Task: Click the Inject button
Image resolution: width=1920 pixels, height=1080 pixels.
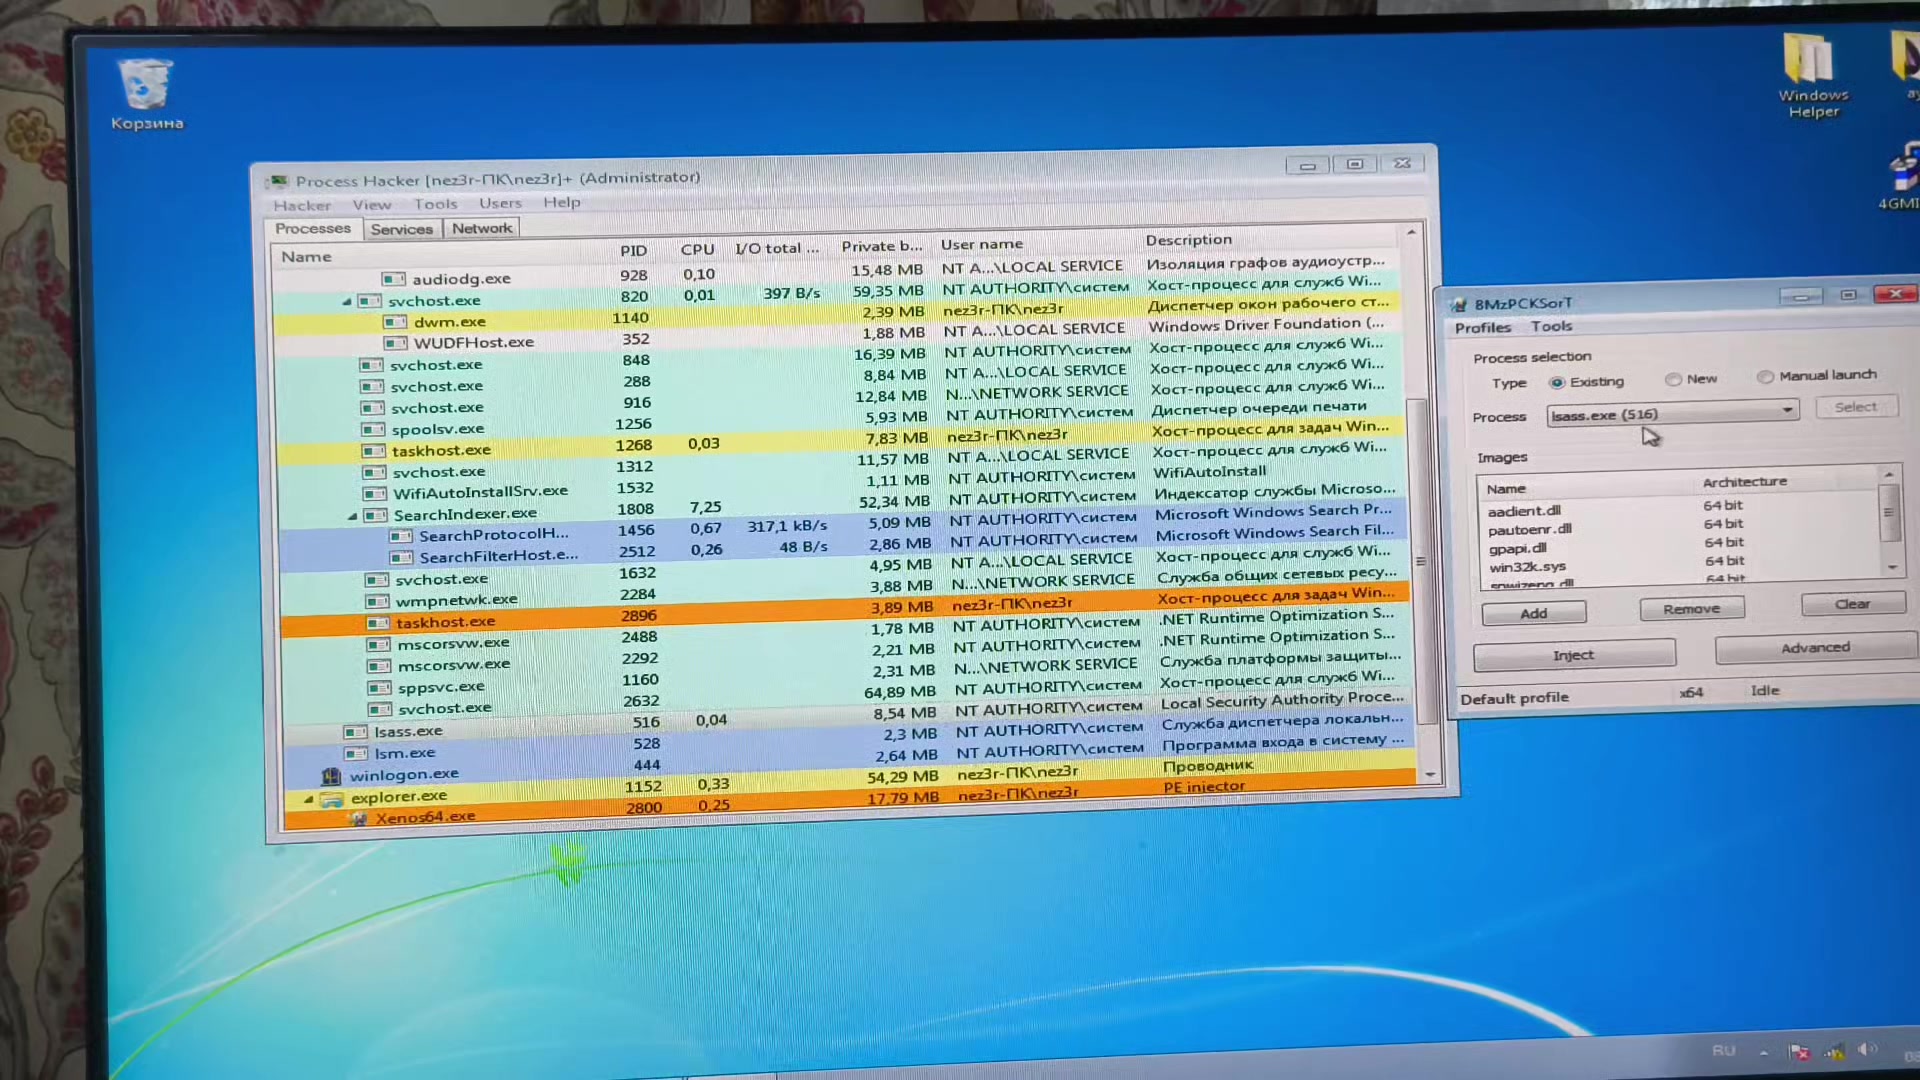Action: click(1573, 655)
